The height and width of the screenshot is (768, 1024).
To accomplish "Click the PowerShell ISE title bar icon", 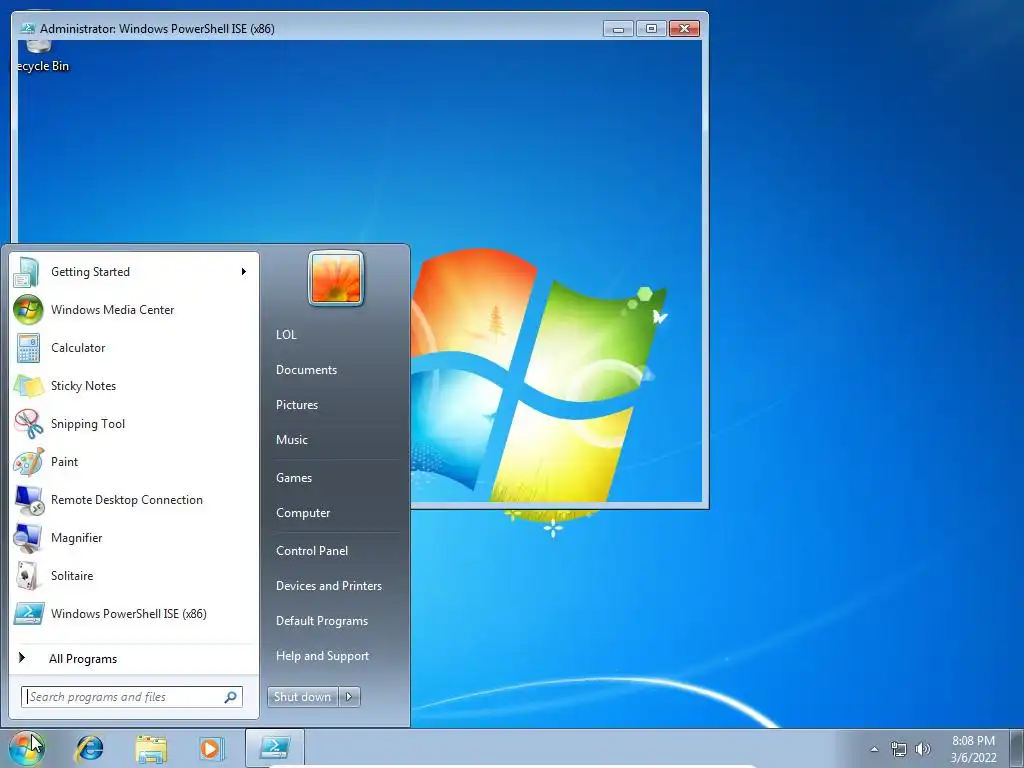I will [28, 29].
